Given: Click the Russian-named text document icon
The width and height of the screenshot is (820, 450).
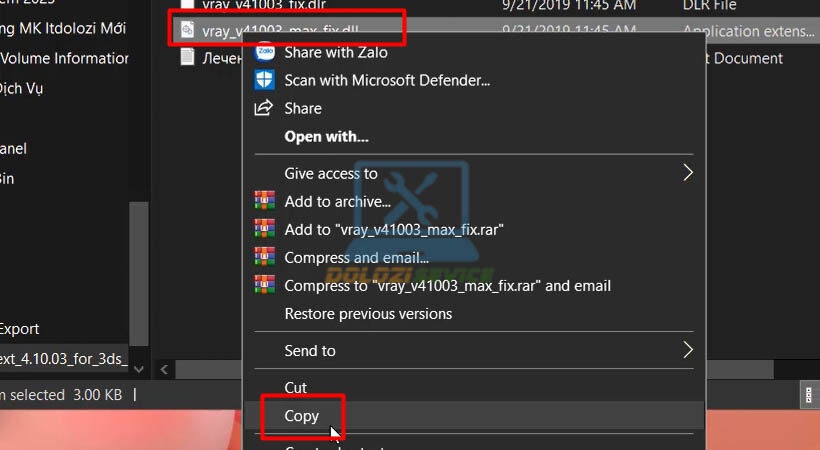Looking at the screenshot, I should pos(187,57).
